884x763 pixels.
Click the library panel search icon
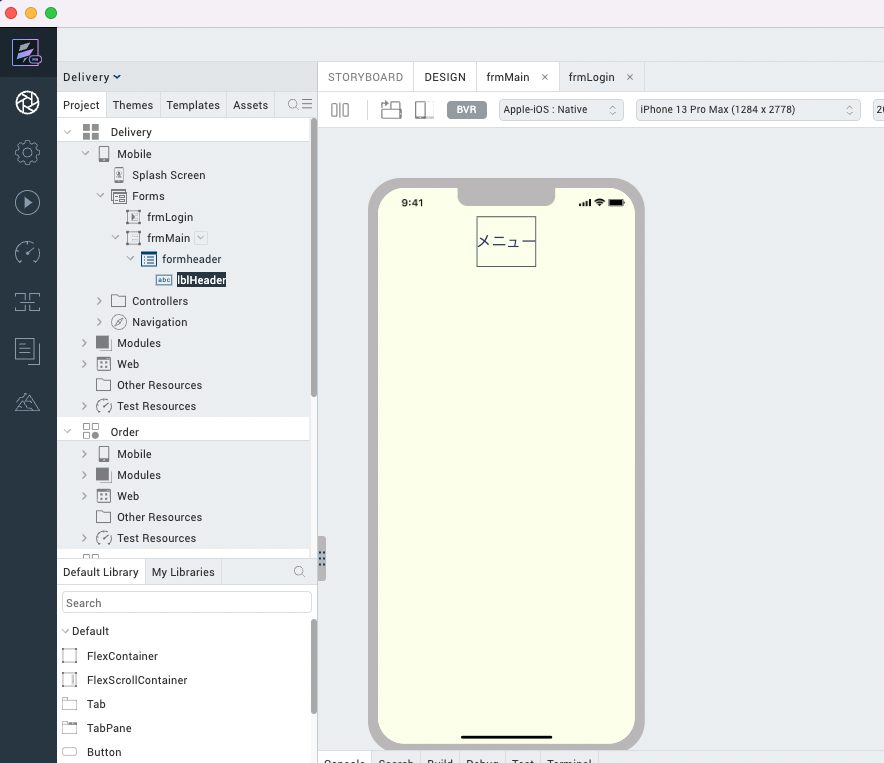pyautogui.click(x=299, y=572)
